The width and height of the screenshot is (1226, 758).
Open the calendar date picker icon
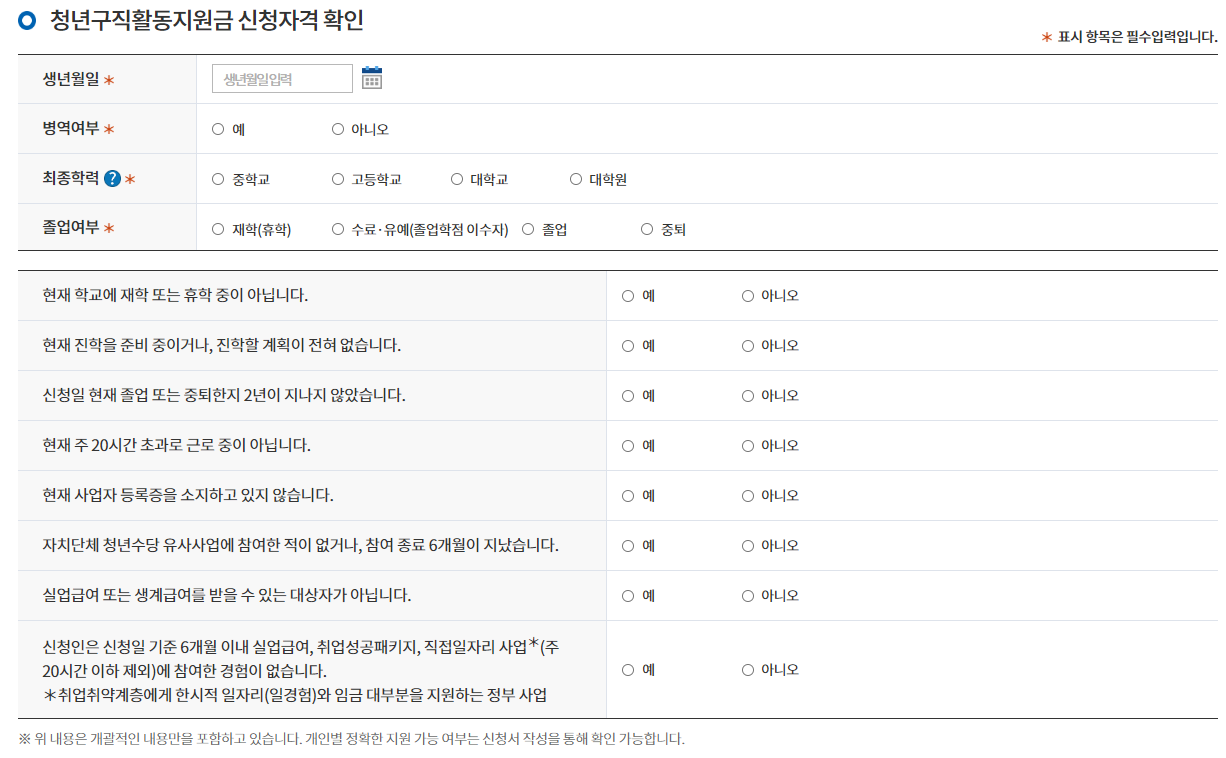372,78
